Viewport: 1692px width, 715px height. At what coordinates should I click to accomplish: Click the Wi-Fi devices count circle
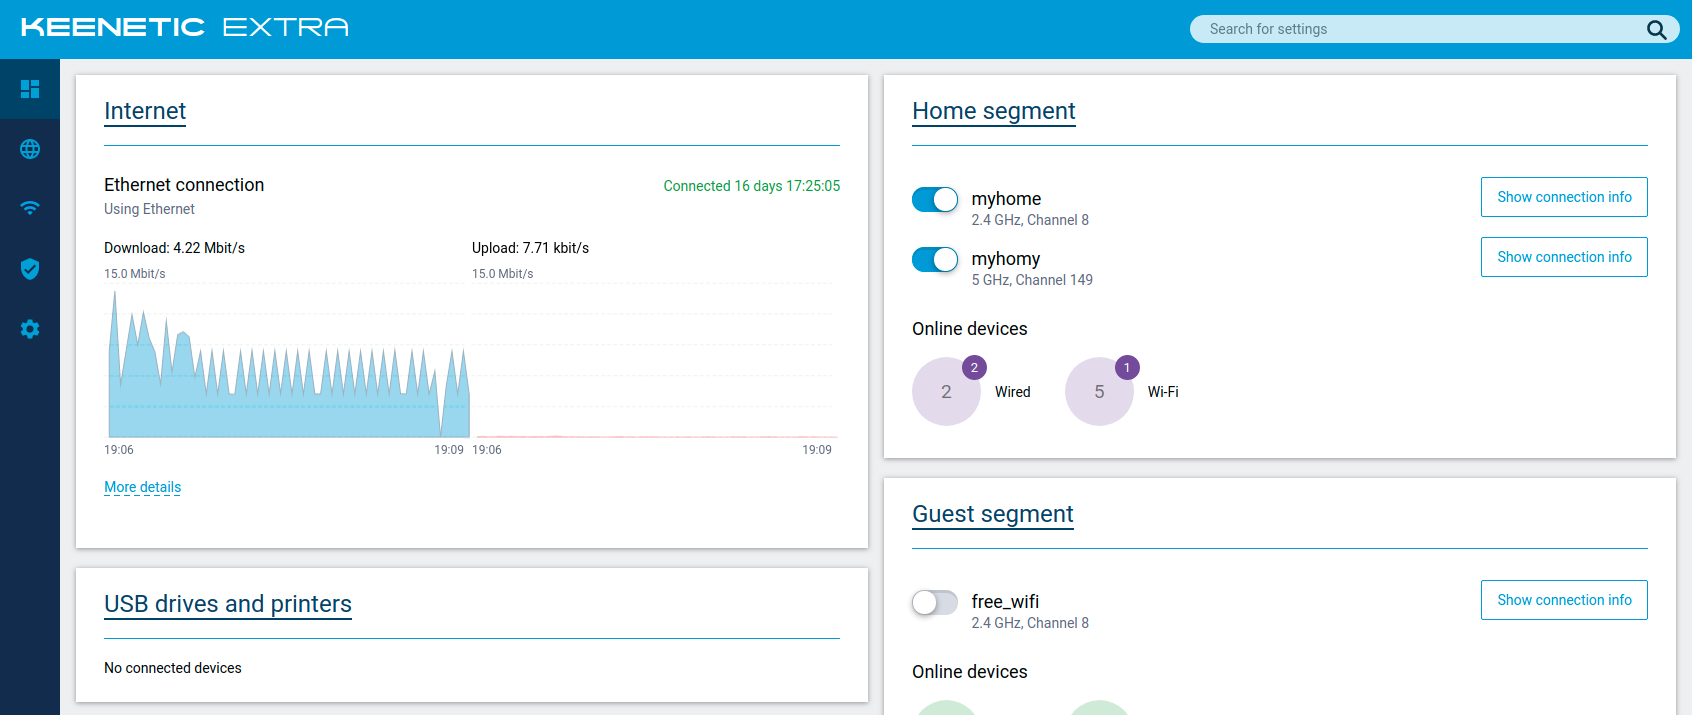point(1099,392)
